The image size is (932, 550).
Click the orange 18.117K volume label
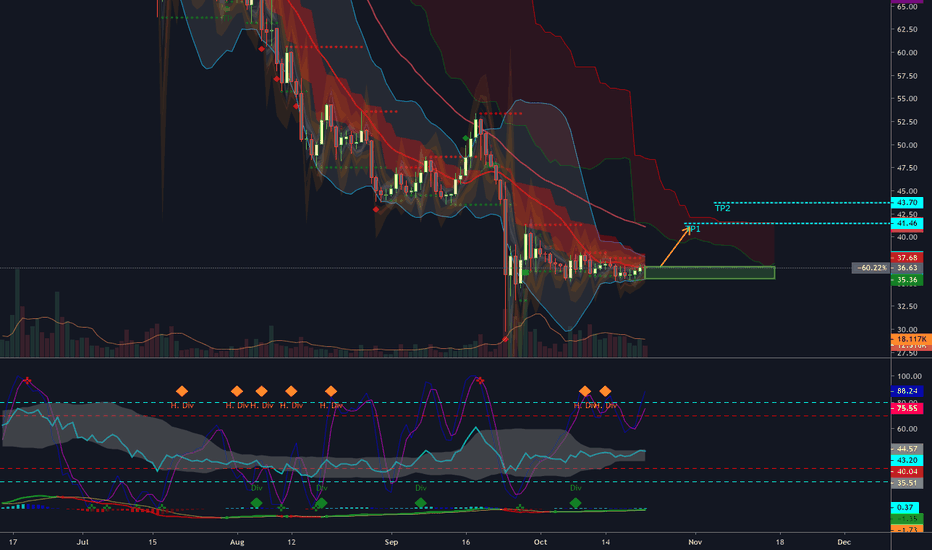coord(911,339)
